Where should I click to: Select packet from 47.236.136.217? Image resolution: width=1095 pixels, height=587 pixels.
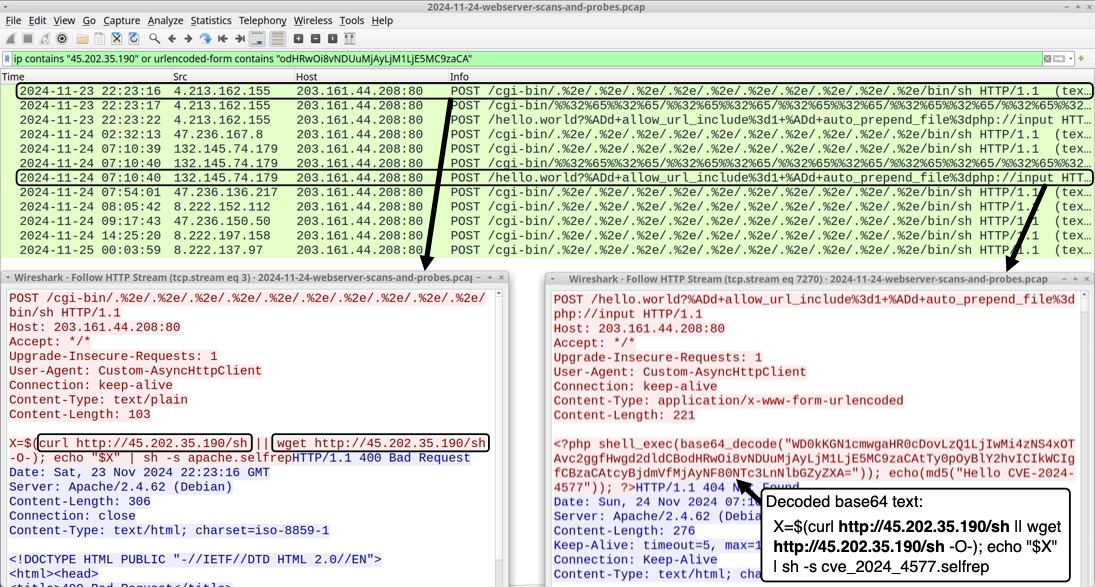coord(548,192)
